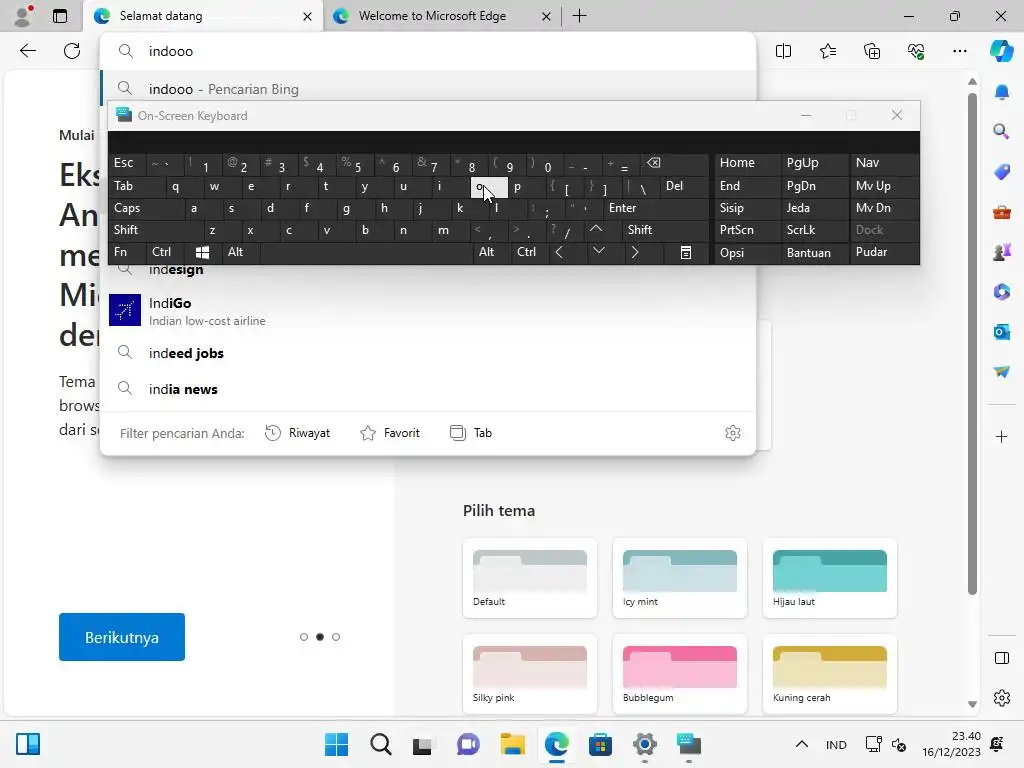Image resolution: width=1024 pixels, height=768 pixels.
Task: Switch to the Selamat datang tab
Action: 202,16
